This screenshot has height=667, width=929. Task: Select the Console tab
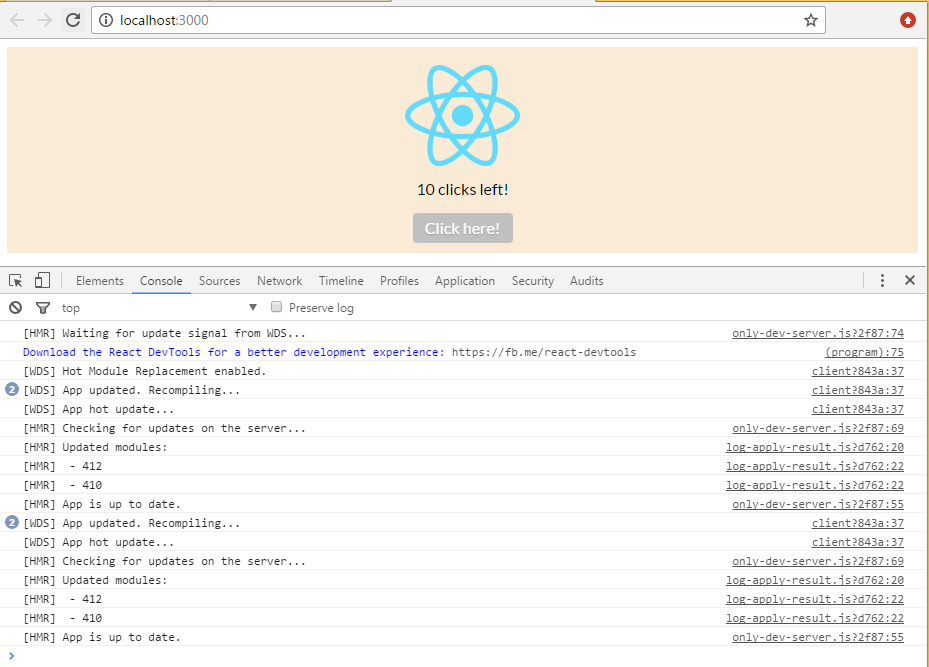161,281
